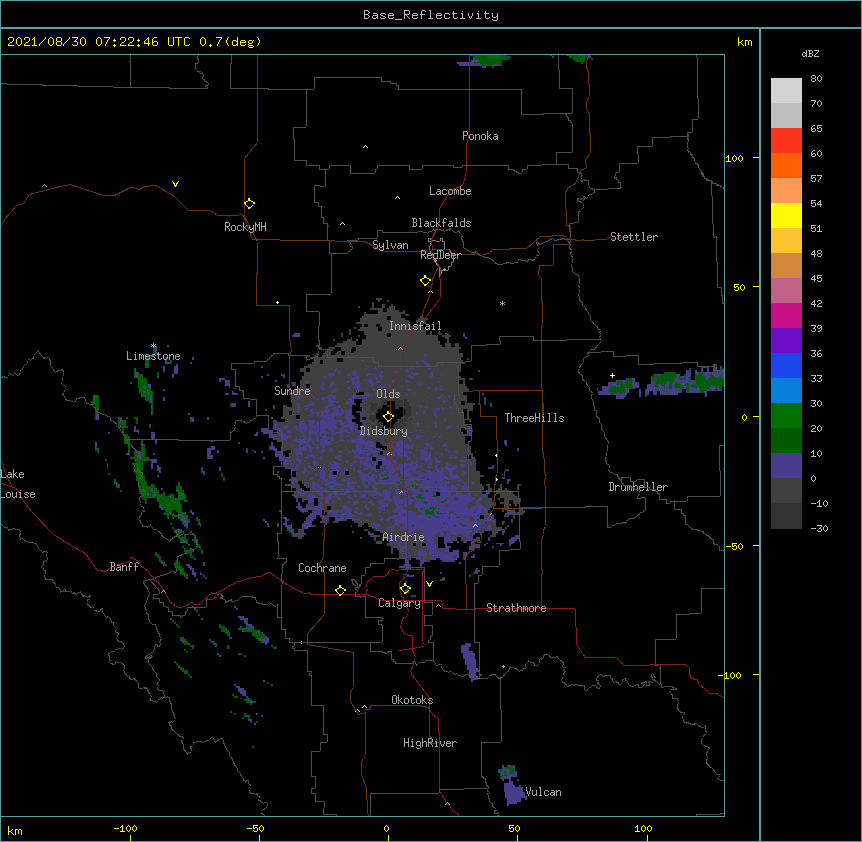Click the yellow radar site marker at Olds
Viewport: 862px width, 842px height.
(388, 417)
